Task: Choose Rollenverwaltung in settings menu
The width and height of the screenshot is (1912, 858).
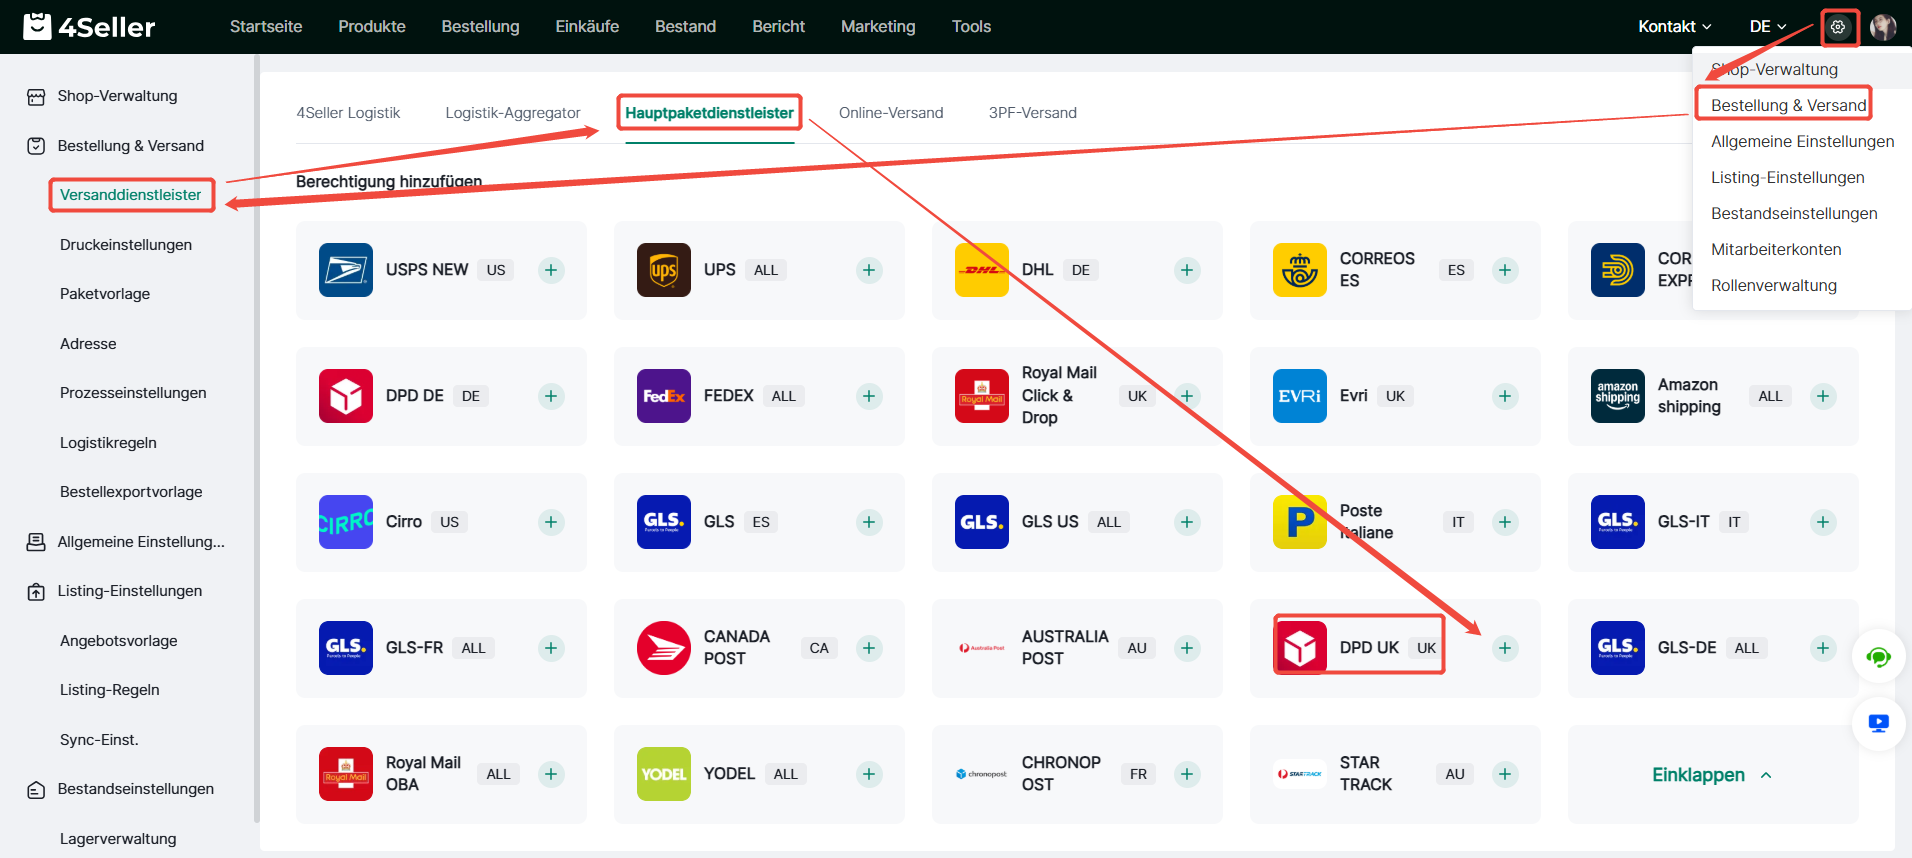Action: tap(1774, 285)
